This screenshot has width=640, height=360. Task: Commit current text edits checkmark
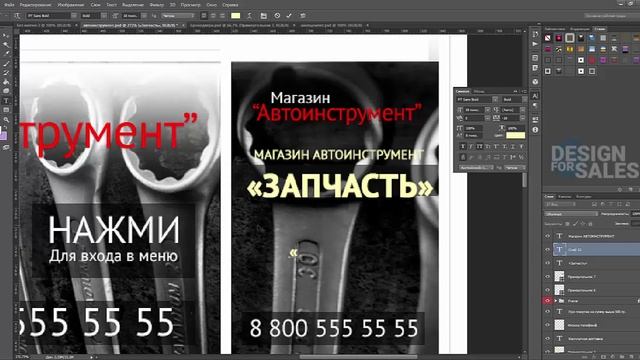[x=289, y=16]
